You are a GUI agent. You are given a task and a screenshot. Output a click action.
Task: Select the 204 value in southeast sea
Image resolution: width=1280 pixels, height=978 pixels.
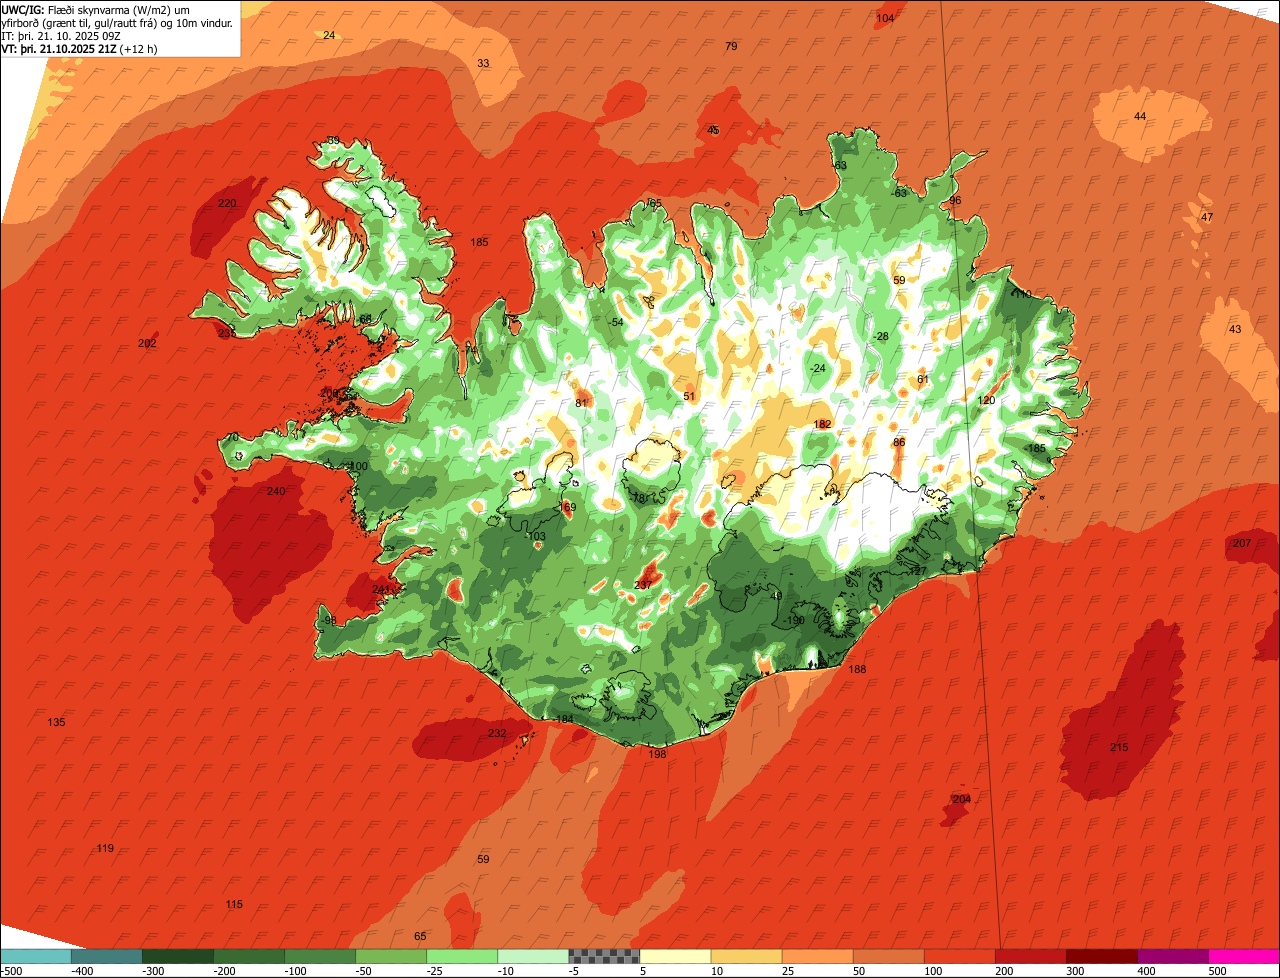(961, 799)
